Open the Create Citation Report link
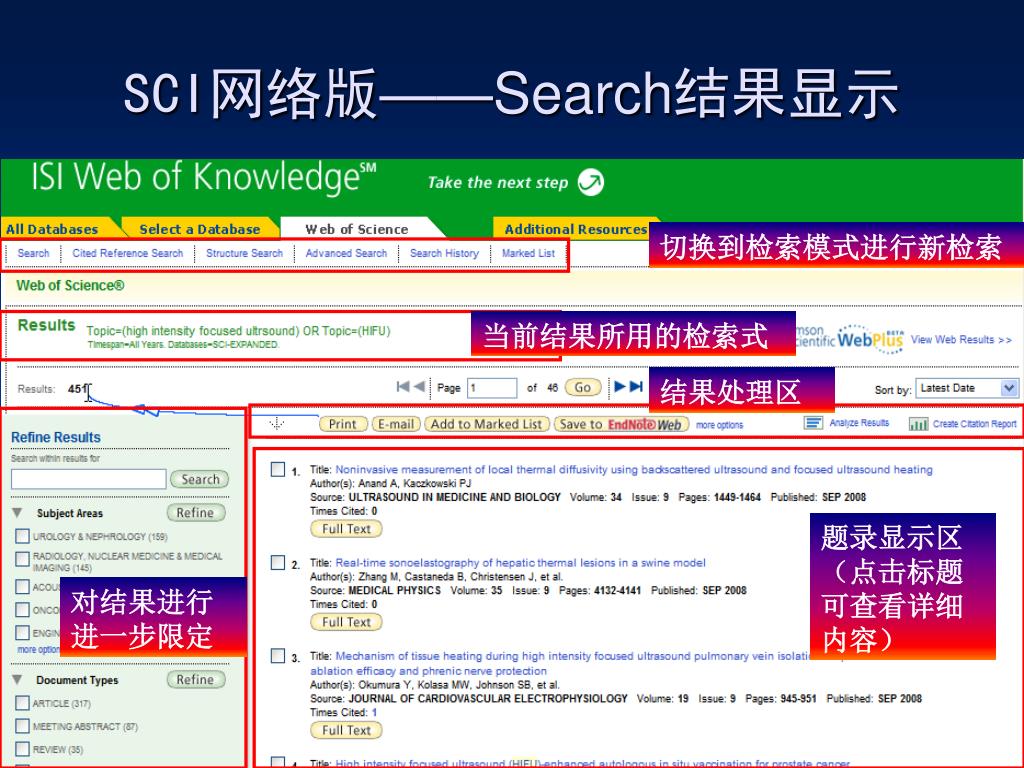 (x=974, y=424)
